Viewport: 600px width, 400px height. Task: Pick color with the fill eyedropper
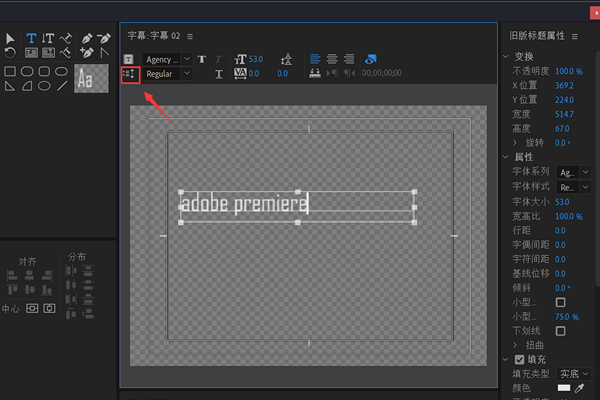tap(580, 388)
